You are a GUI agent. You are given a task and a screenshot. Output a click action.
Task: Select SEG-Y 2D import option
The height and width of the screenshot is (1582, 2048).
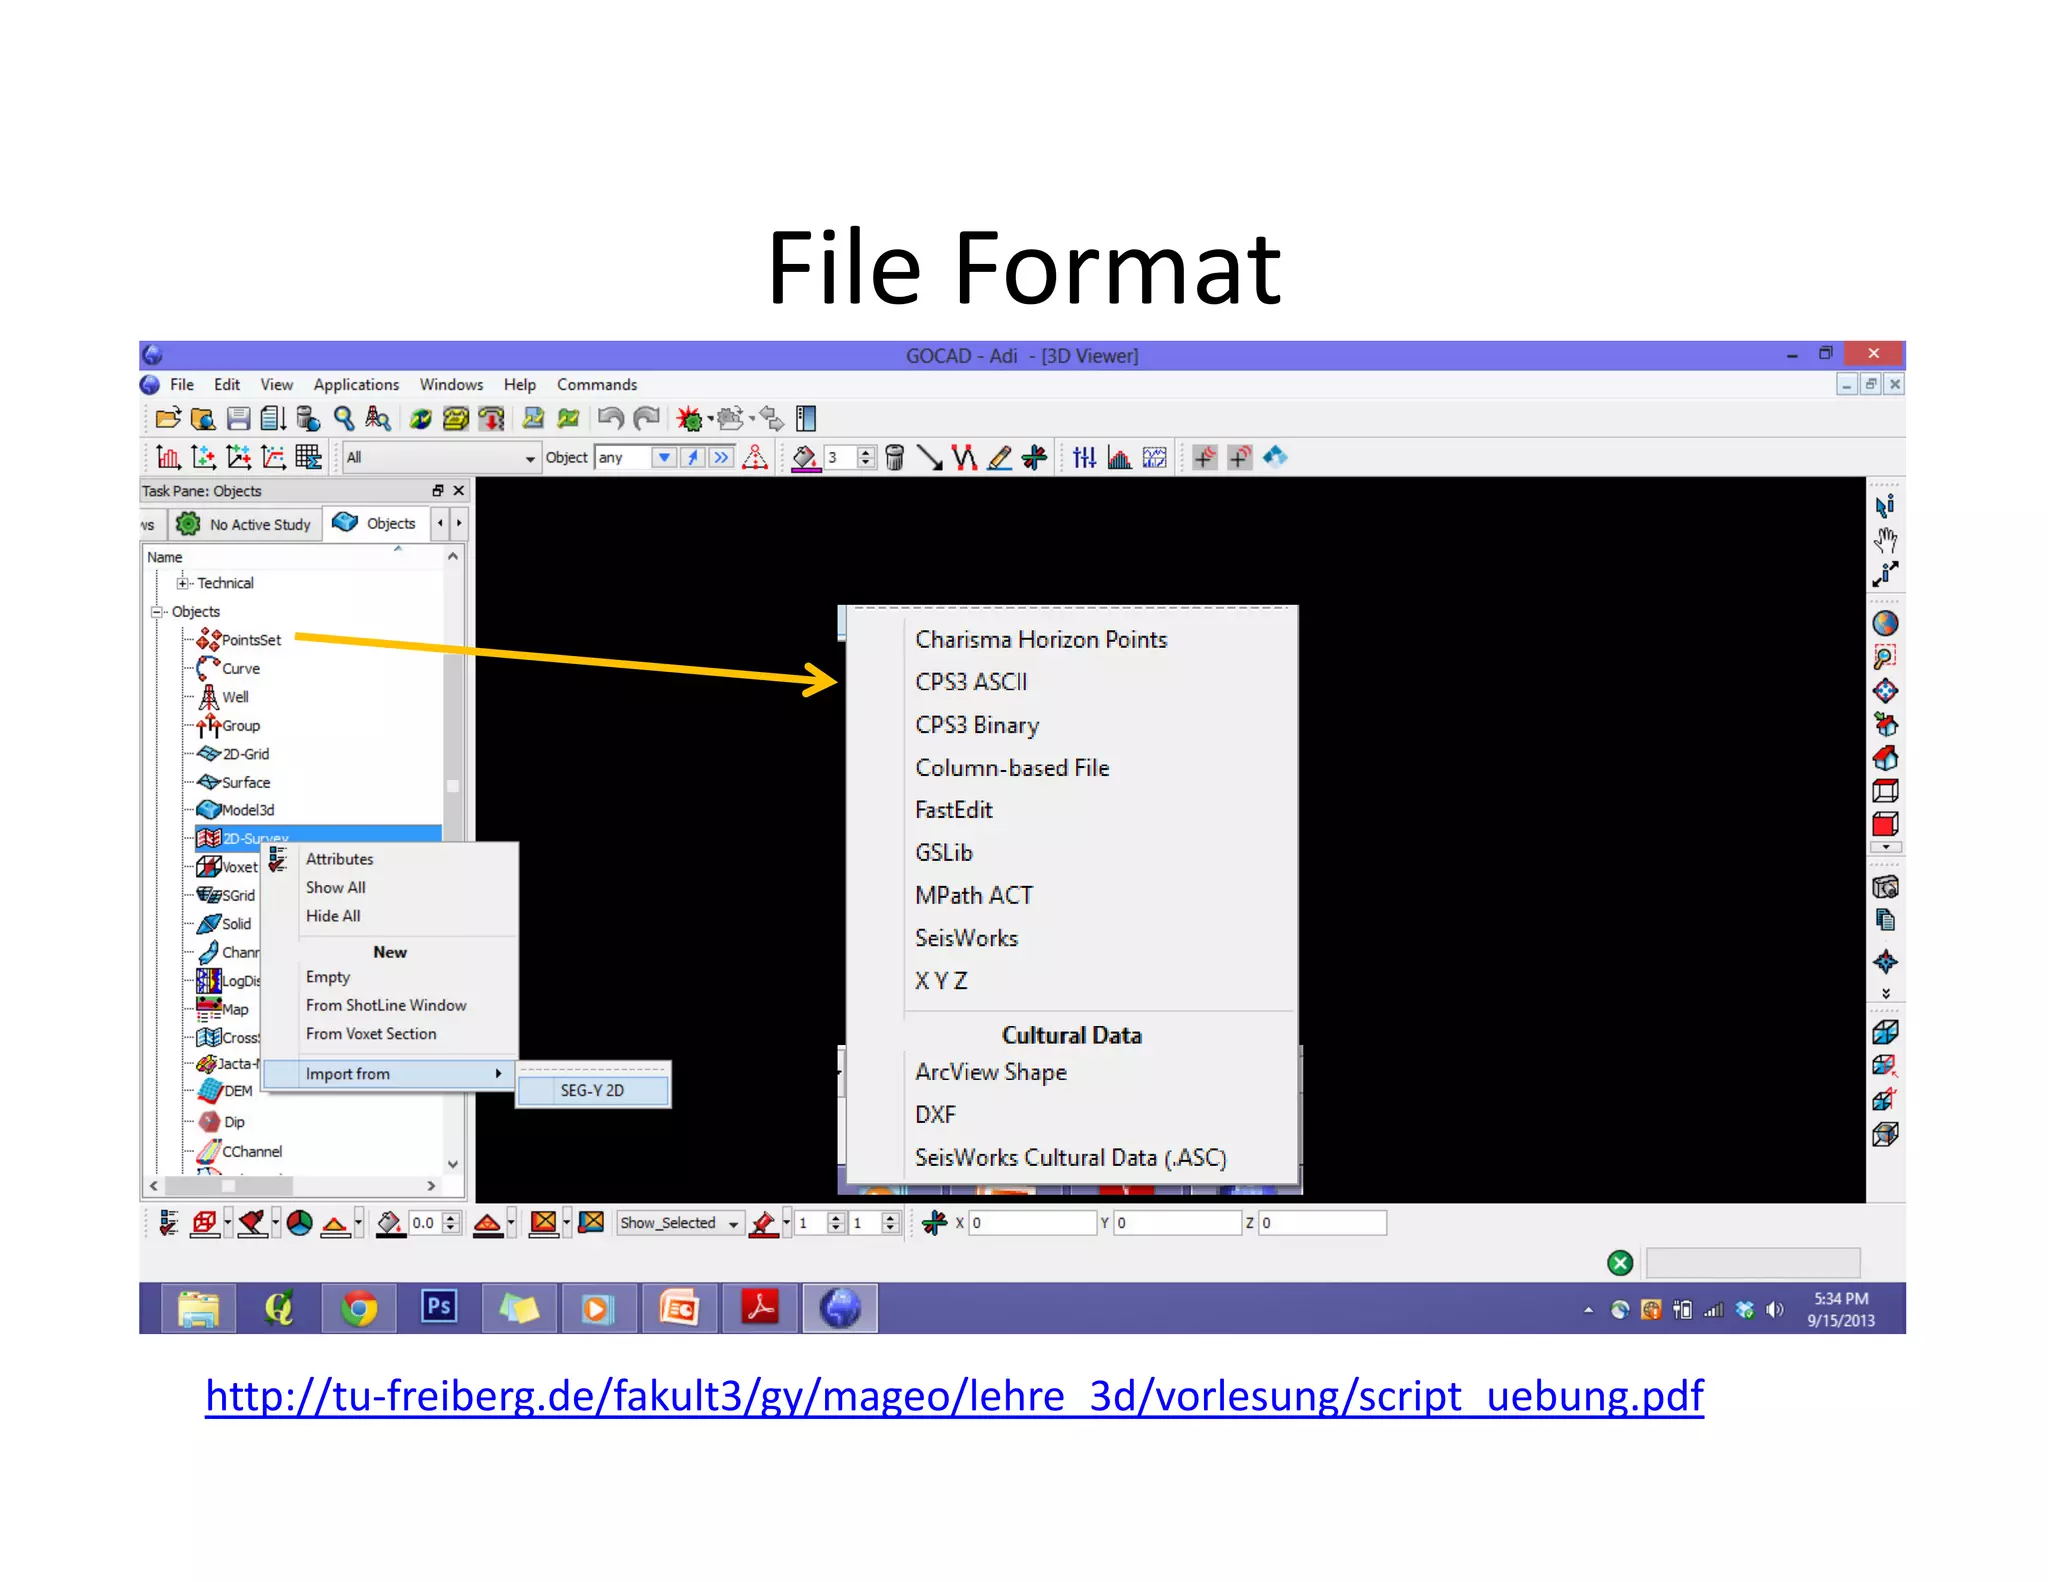click(593, 1090)
